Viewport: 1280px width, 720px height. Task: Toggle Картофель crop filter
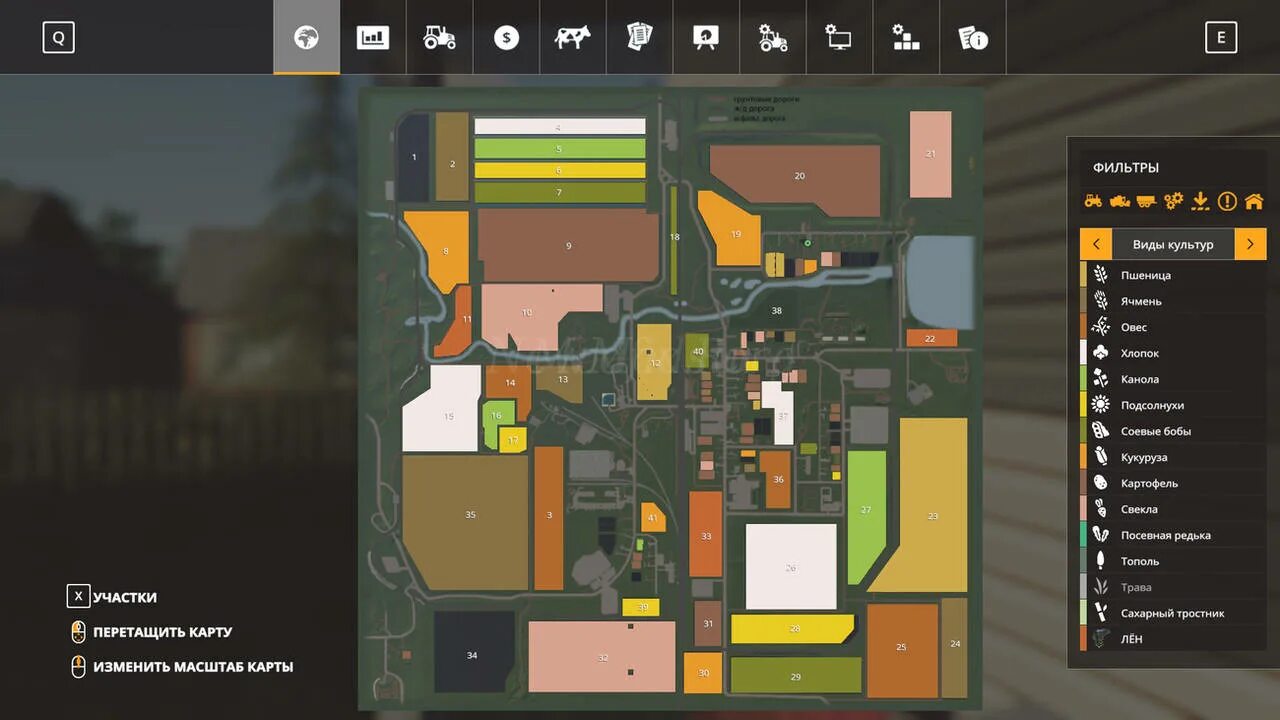coord(1173,483)
